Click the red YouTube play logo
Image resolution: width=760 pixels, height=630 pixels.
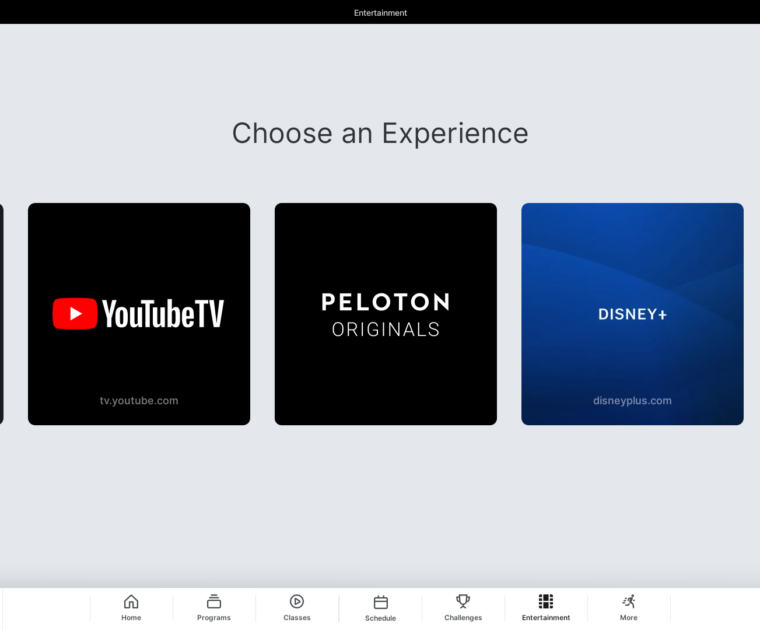(x=75, y=314)
